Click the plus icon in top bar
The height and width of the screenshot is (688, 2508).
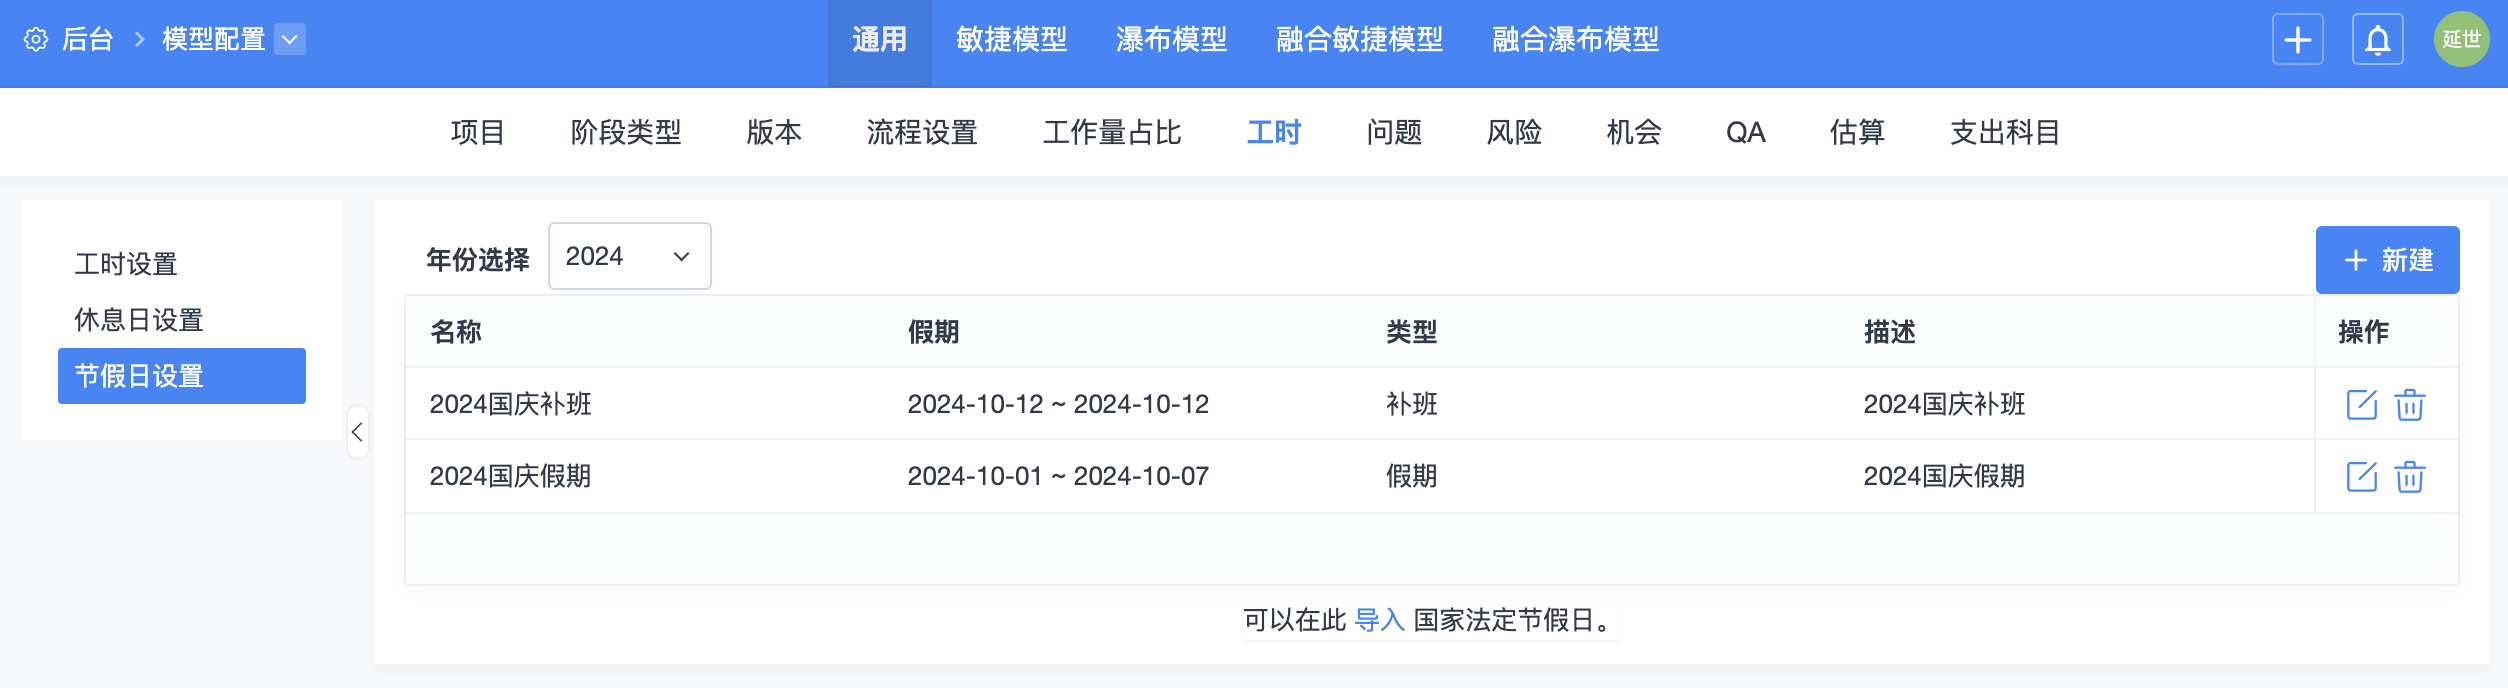tap(2297, 40)
